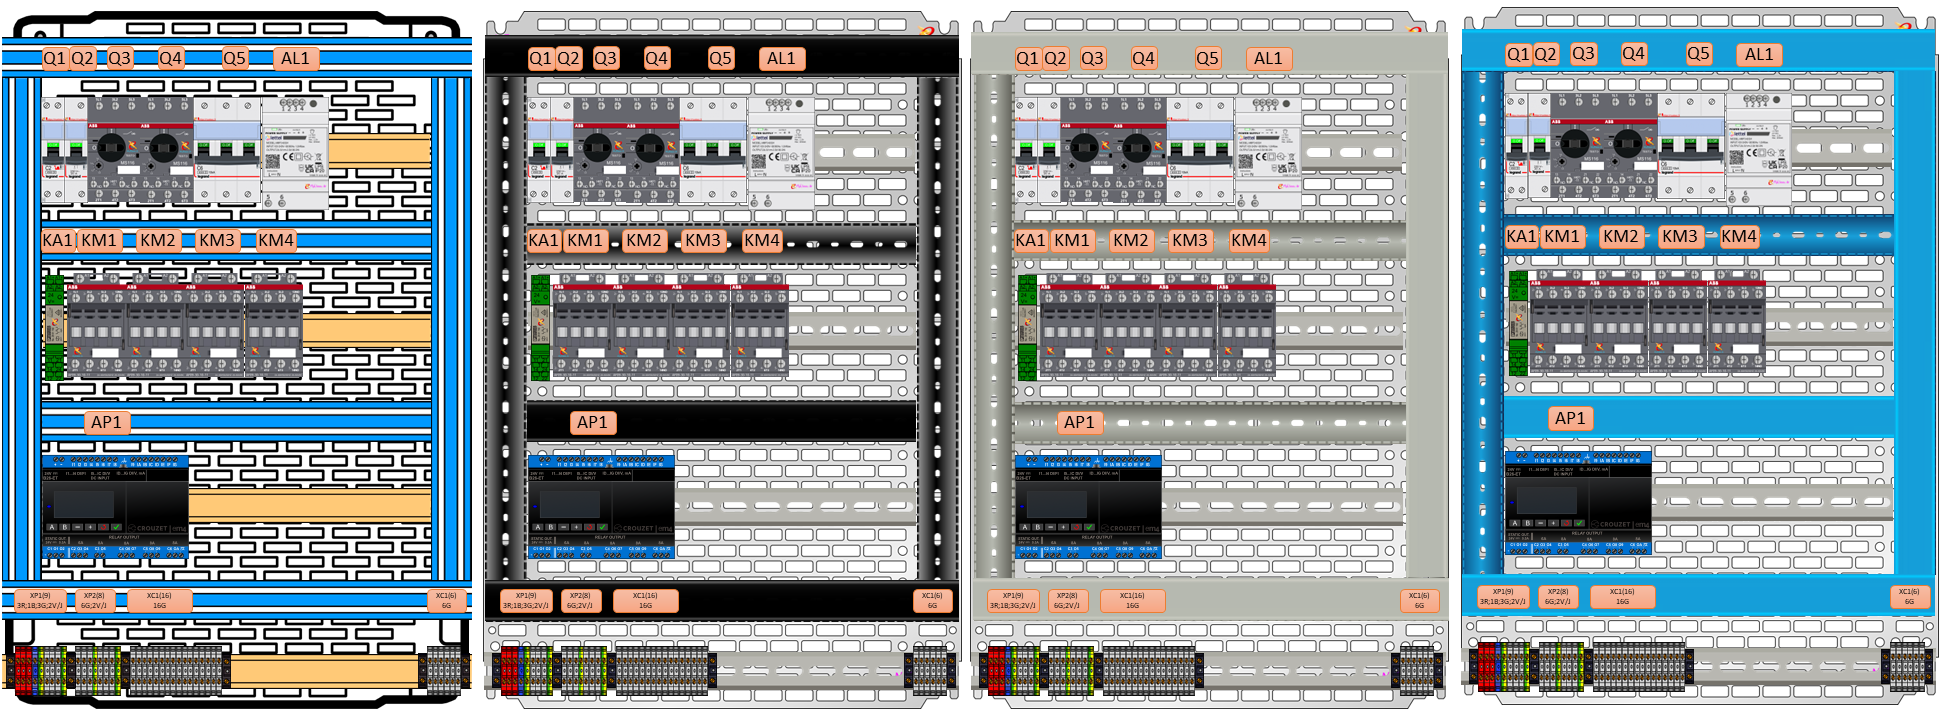The height and width of the screenshot is (720, 1945).
Task: Select the XC1(16) terminal label in the black cabinet
Action: [x=645, y=601]
